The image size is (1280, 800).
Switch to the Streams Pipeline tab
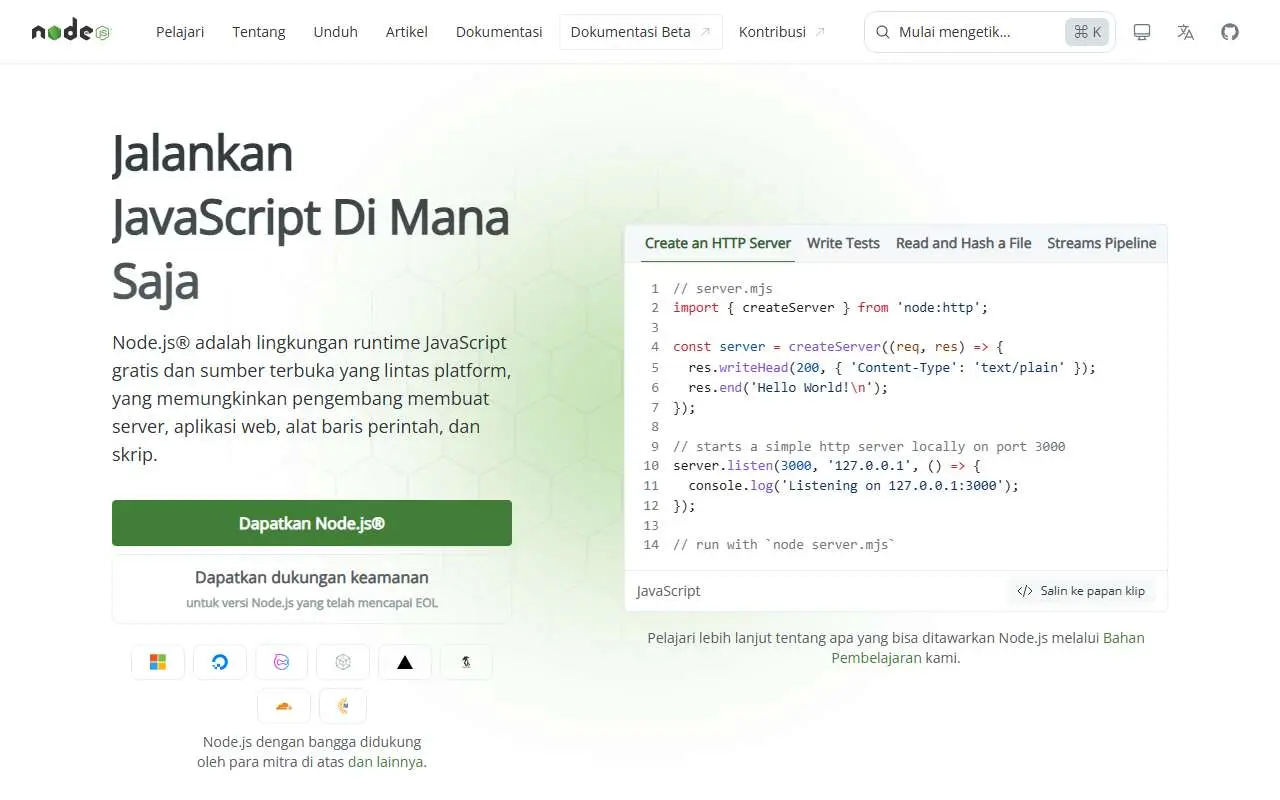(1102, 243)
